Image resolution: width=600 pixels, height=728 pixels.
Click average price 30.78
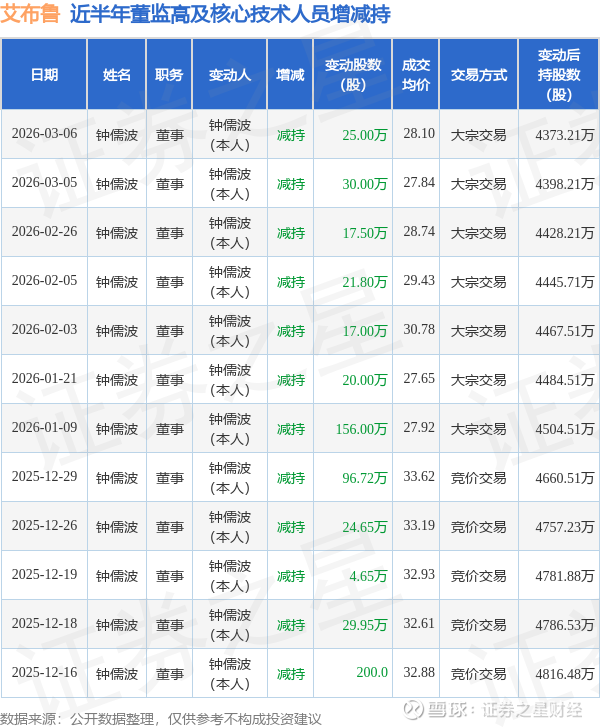click(x=419, y=330)
